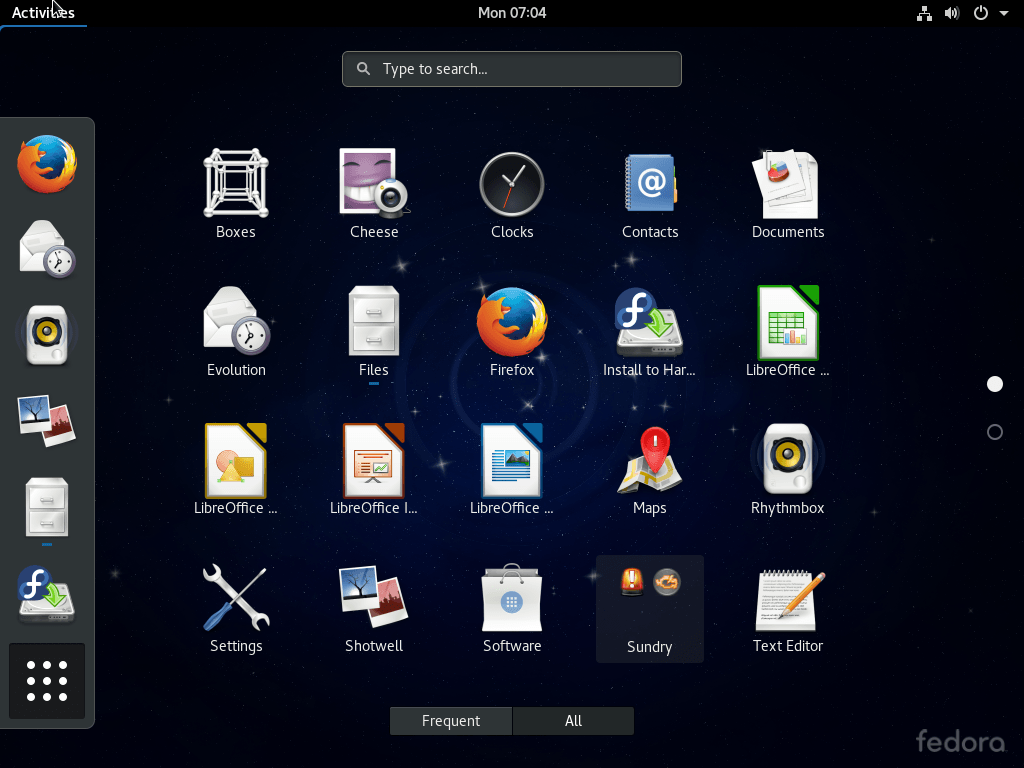Image resolution: width=1024 pixels, height=768 pixels.
Task: Switch to Frequent apps view
Action: (x=451, y=720)
